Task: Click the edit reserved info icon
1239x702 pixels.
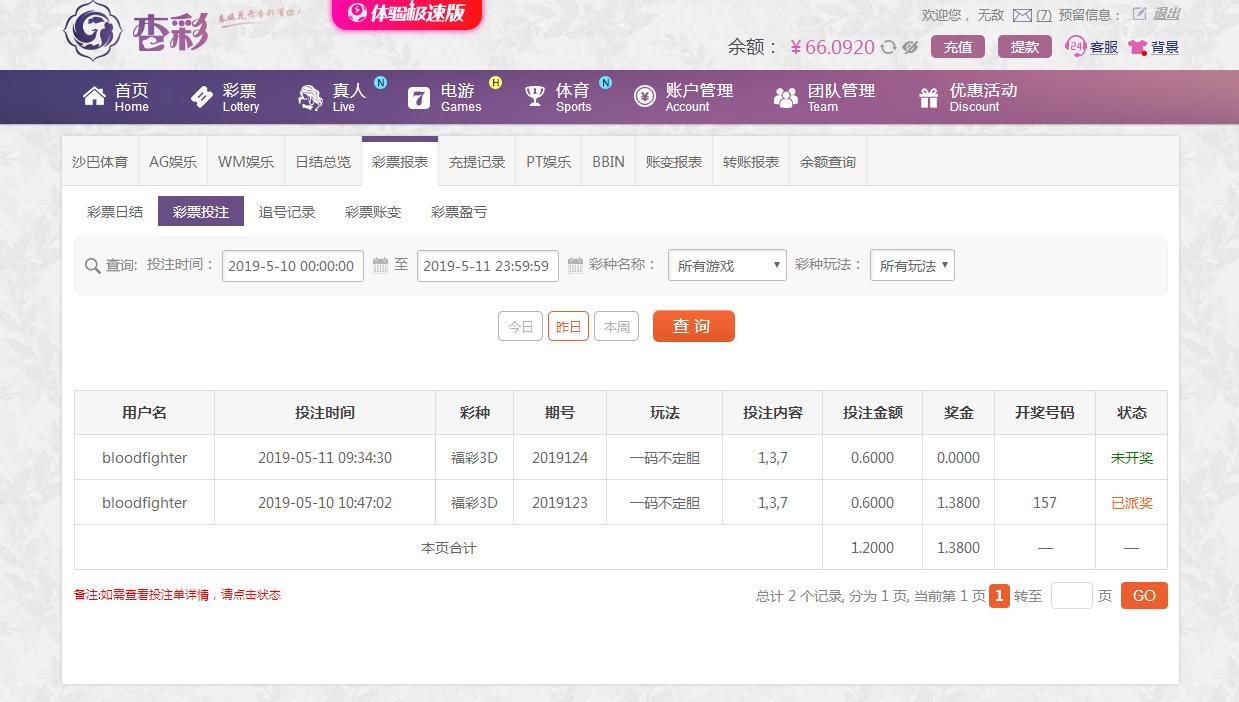Action: (x=1139, y=14)
